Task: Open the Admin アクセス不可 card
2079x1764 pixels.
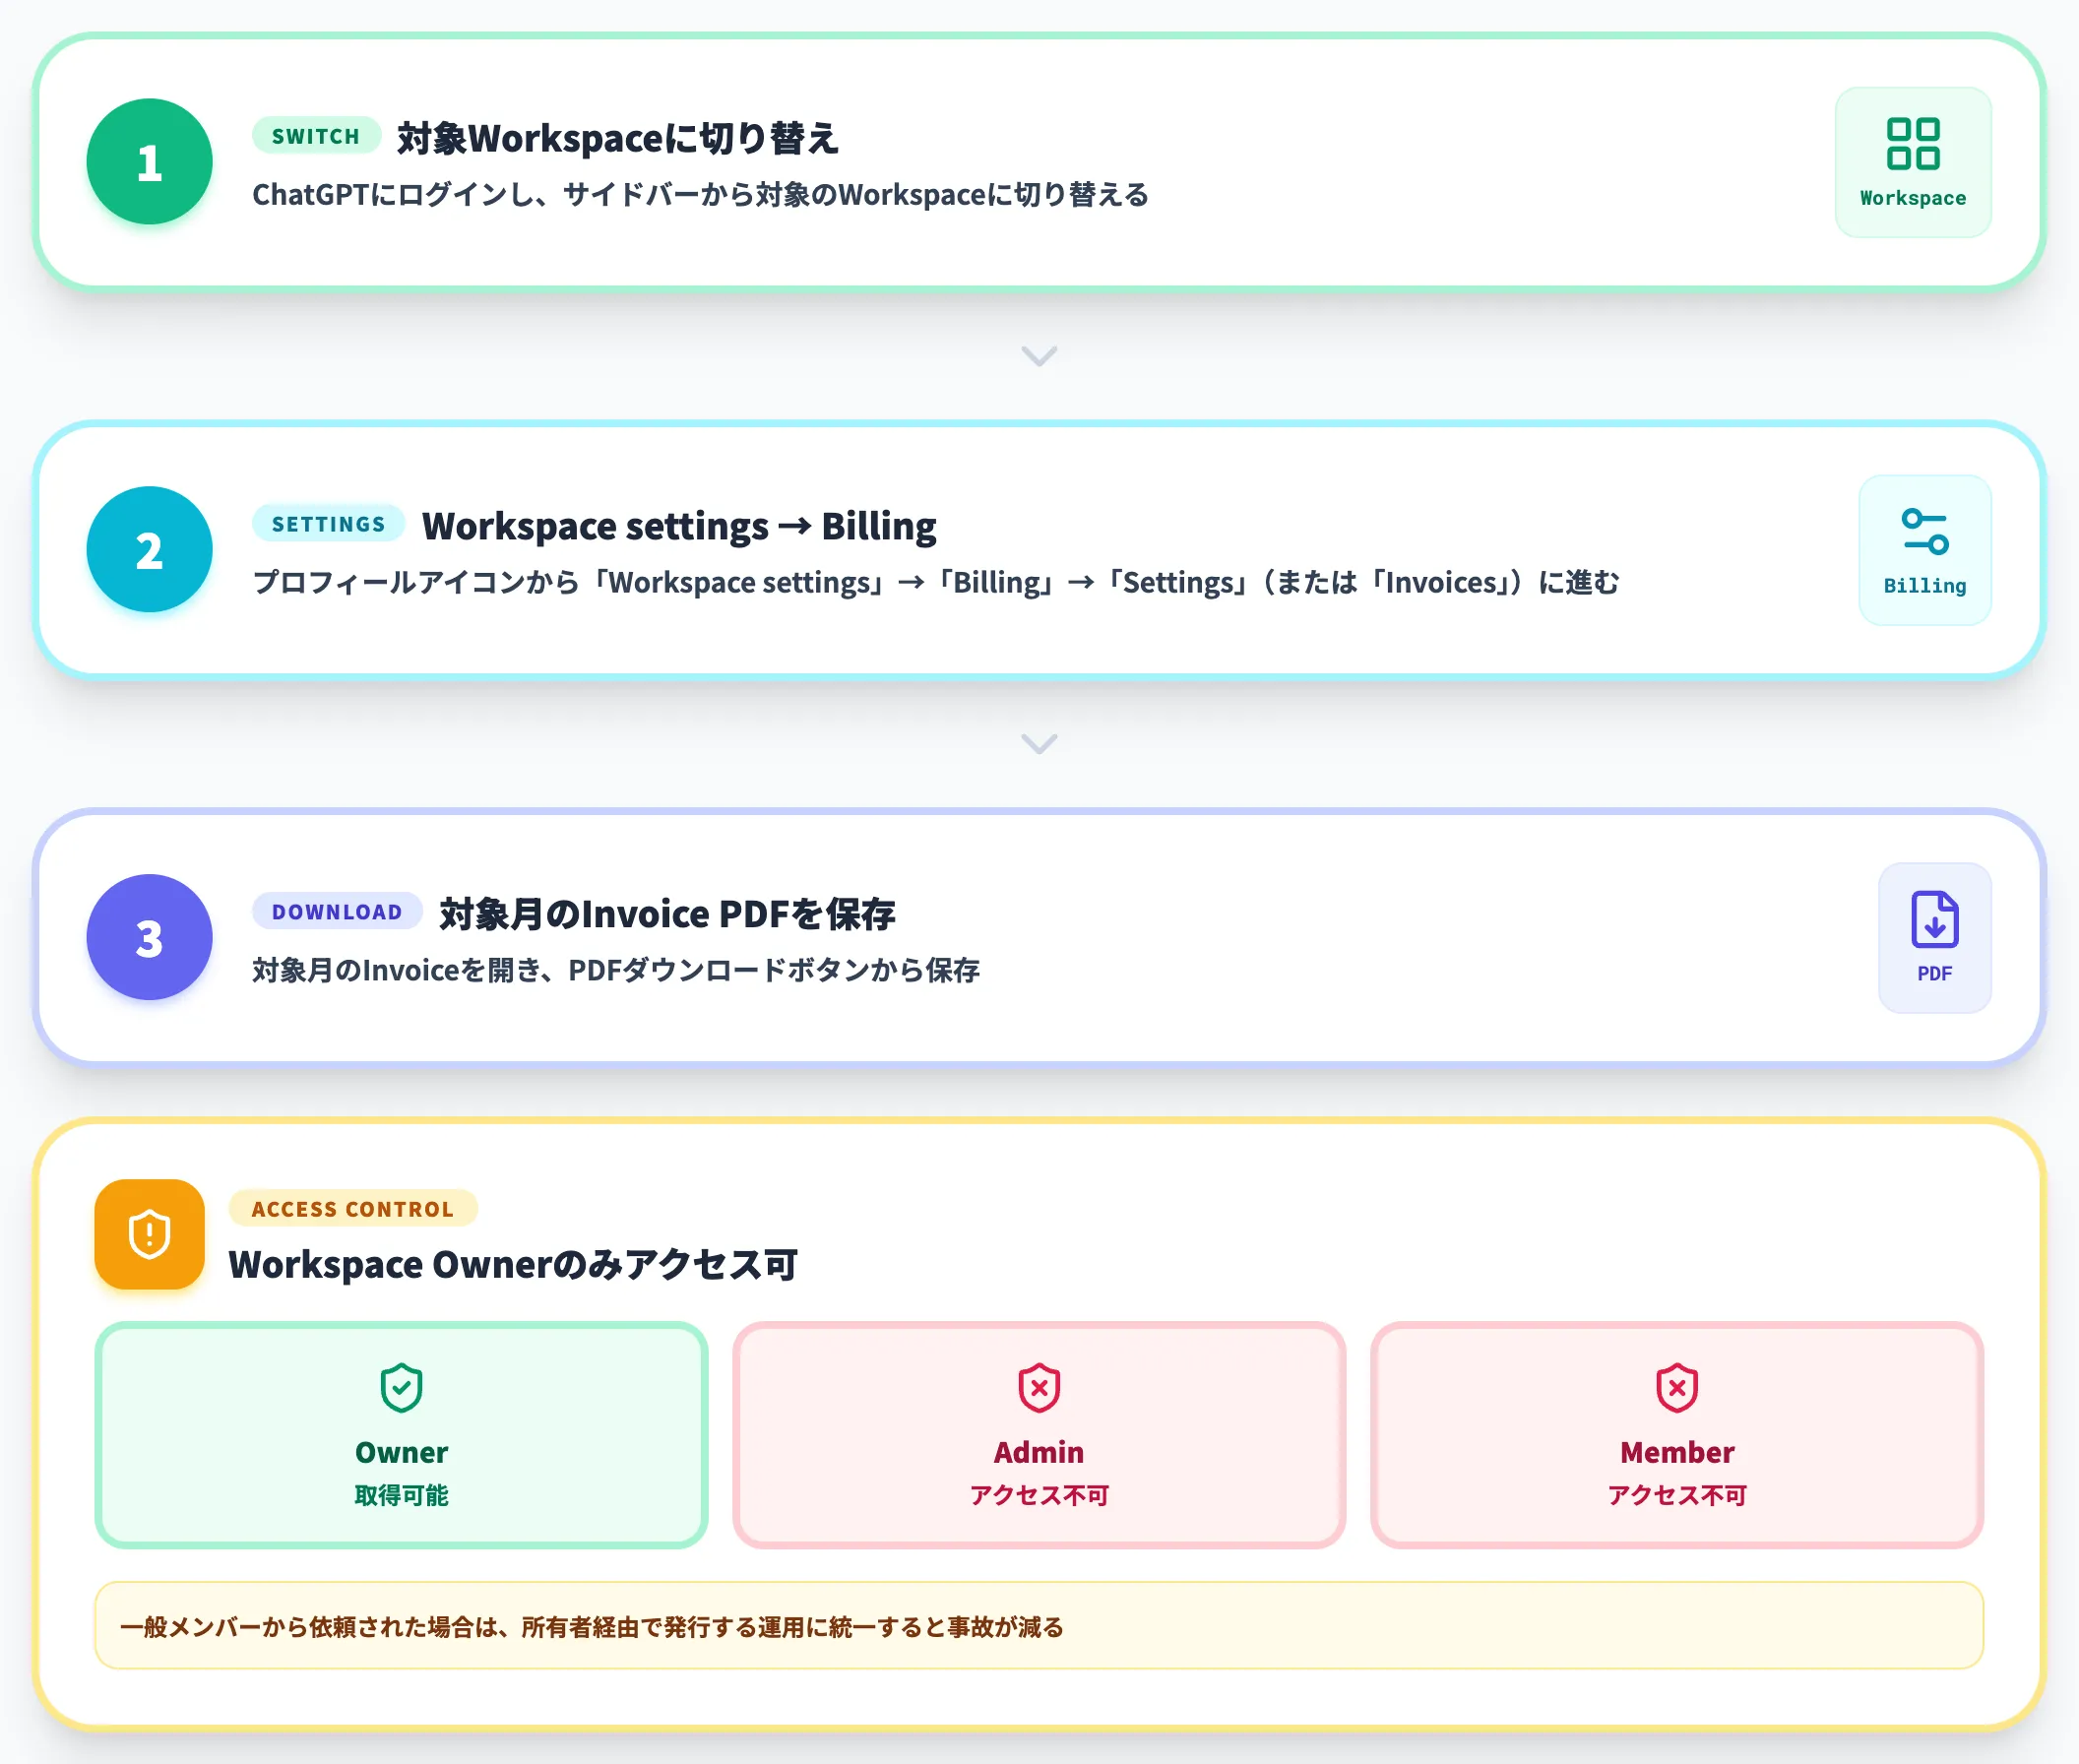Action: tap(1039, 1435)
